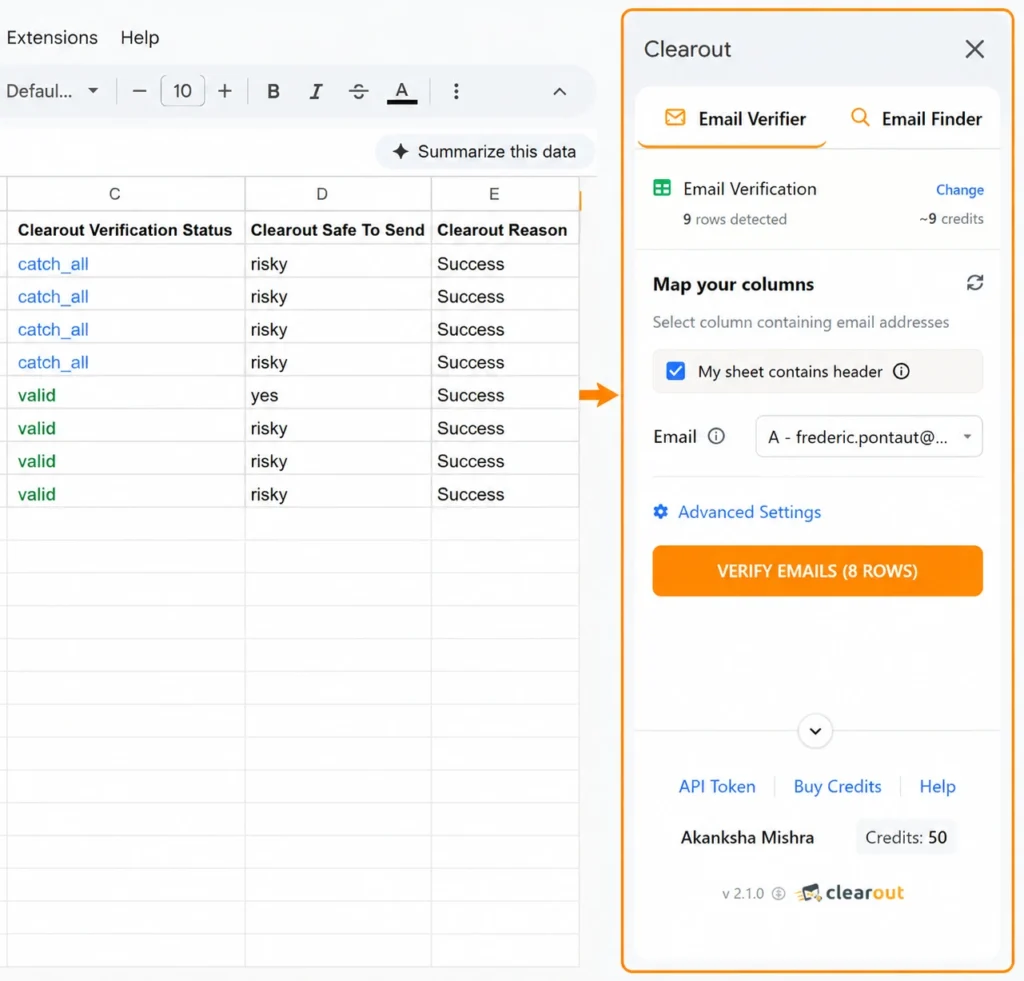Expand footer with the round chevron-down button
This screenshot has width=1024, height=981.
pos(815,731)
